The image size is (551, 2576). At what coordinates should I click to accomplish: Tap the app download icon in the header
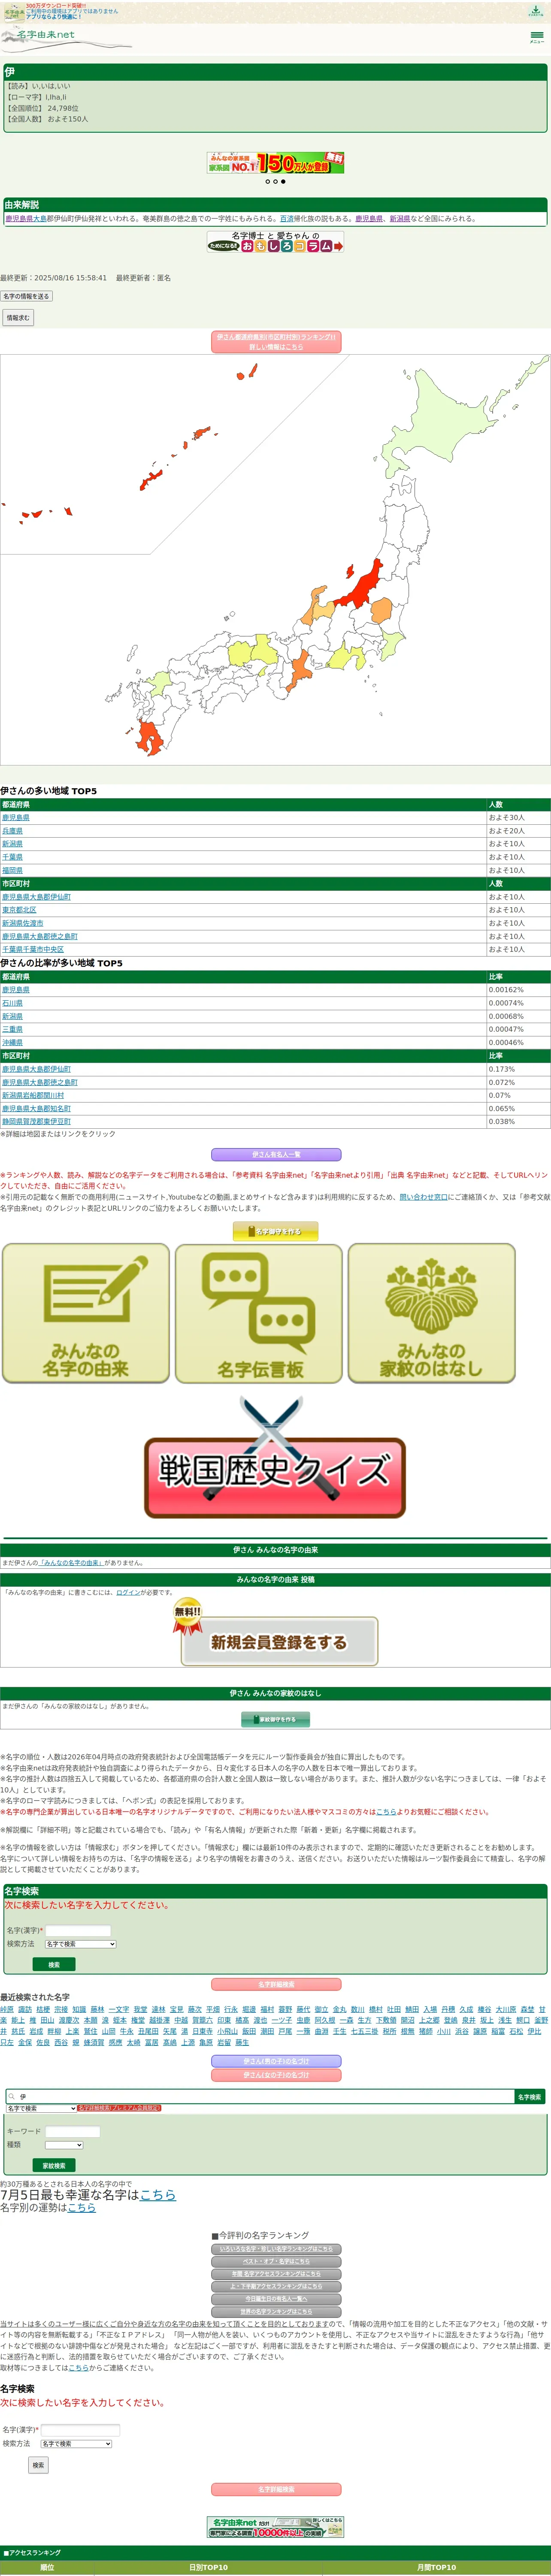535,11
